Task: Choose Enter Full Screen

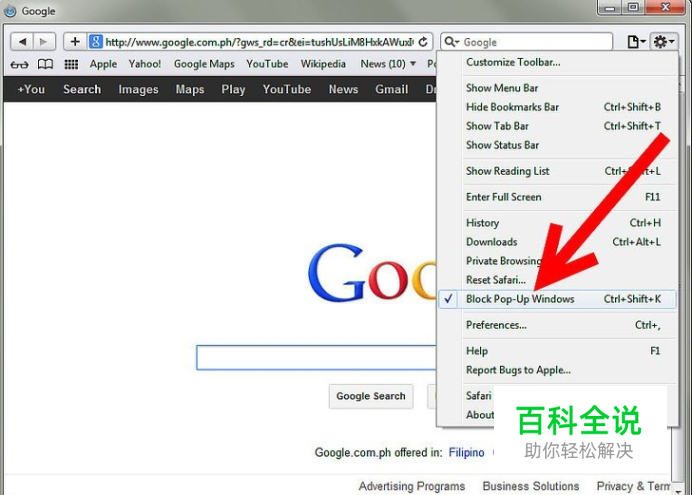Action: coord(557,197)
